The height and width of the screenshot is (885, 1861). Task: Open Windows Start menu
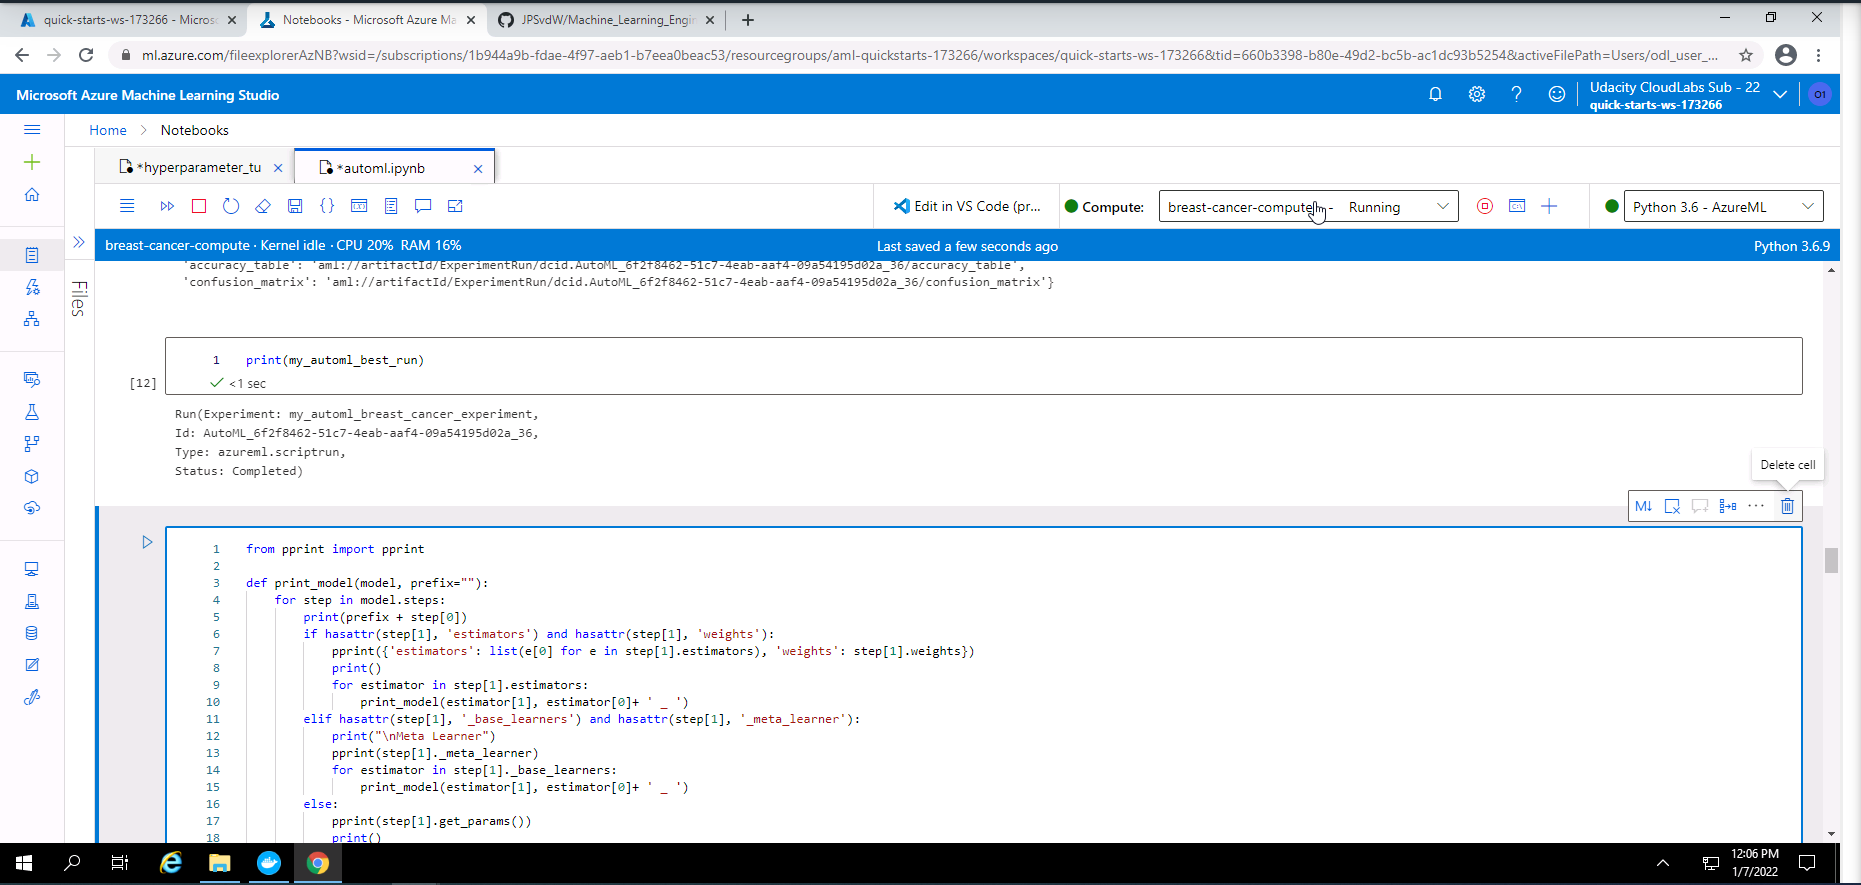24,863
